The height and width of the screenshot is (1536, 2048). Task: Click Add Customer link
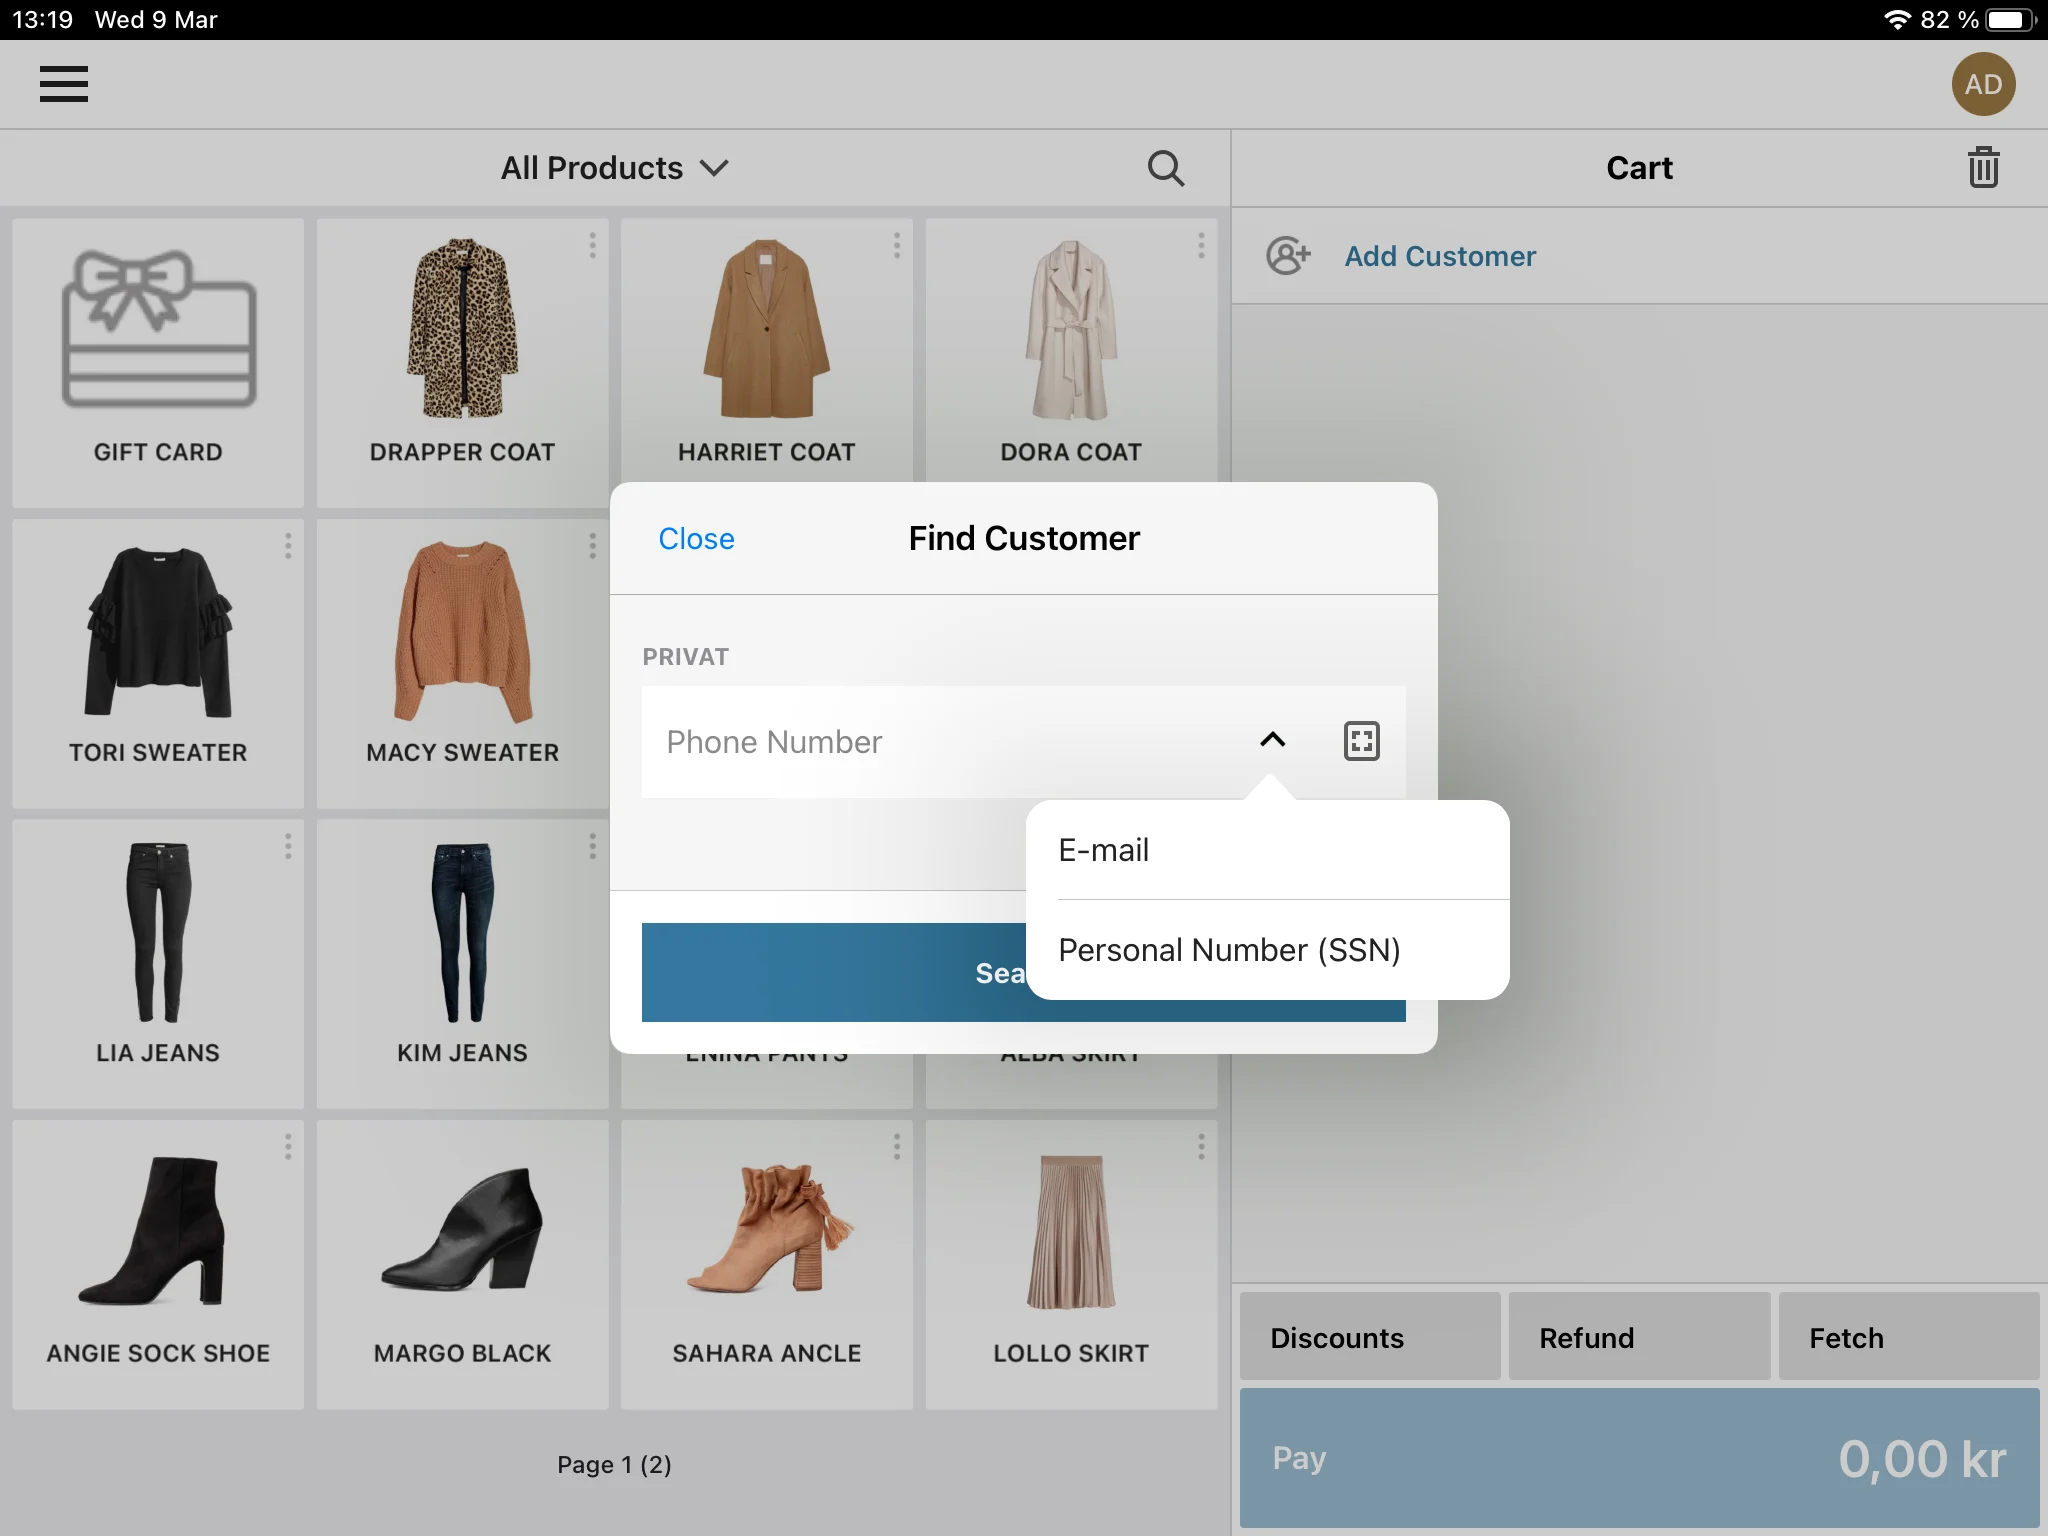pyautogui.click(x=1440, y=256)
